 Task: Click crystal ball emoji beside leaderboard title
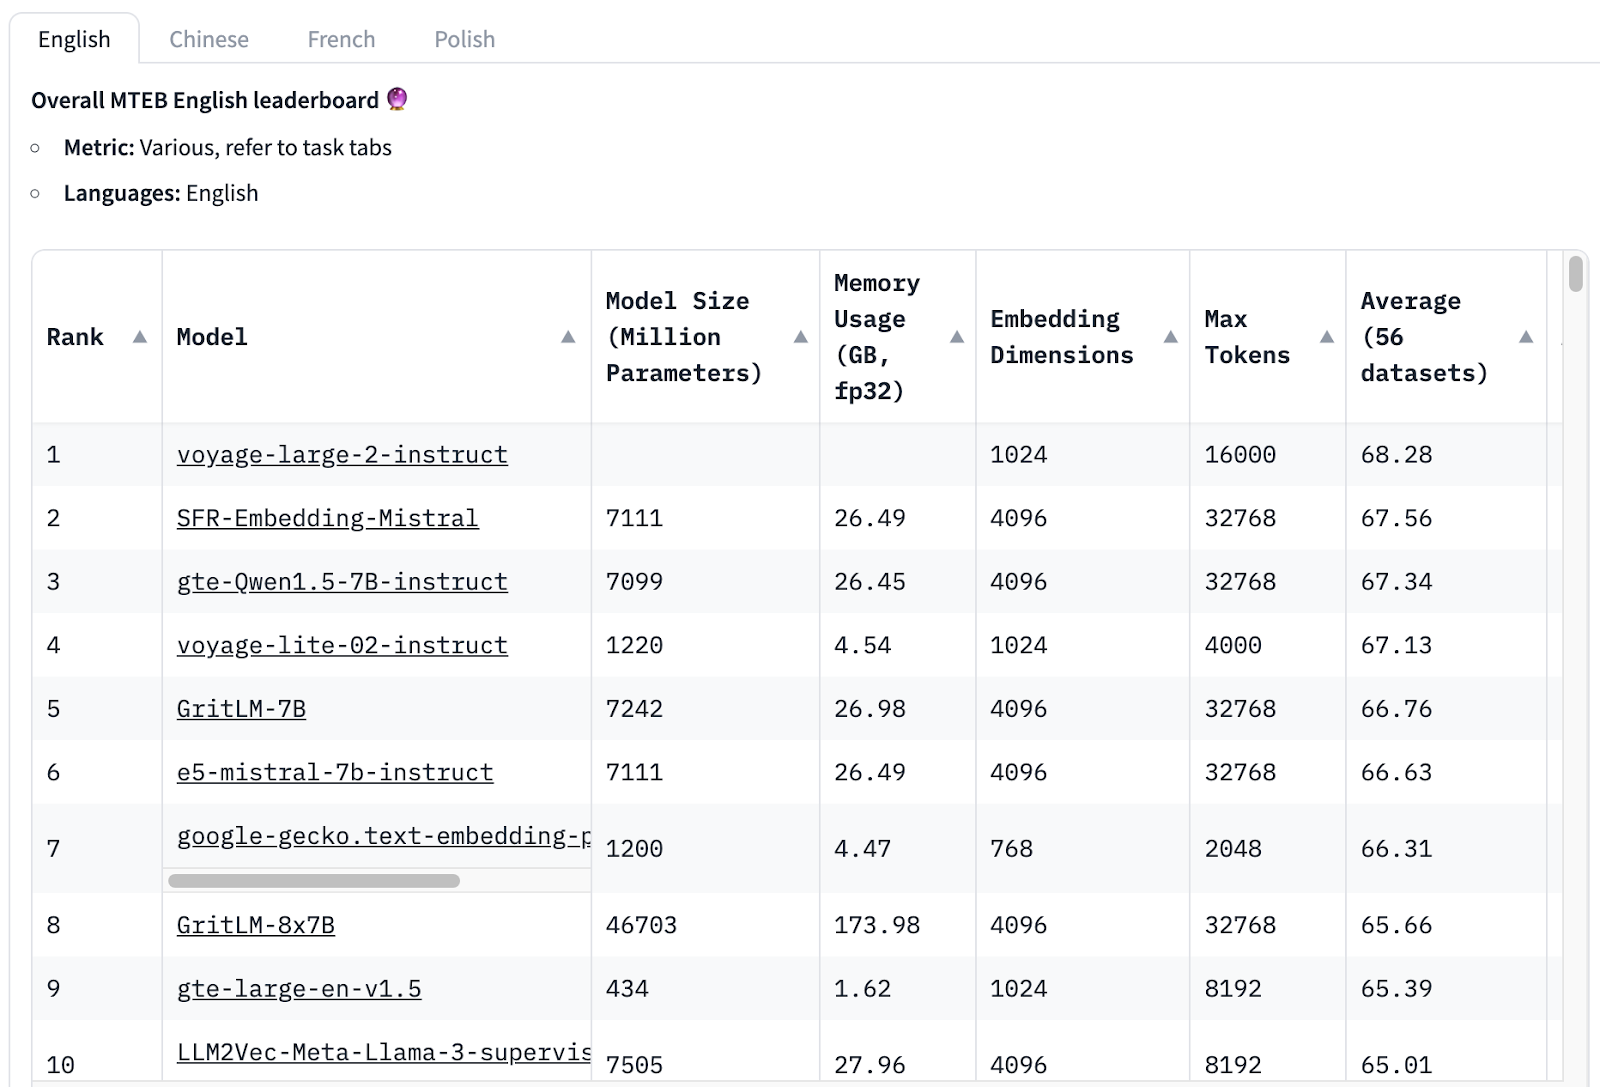(397, 99)
